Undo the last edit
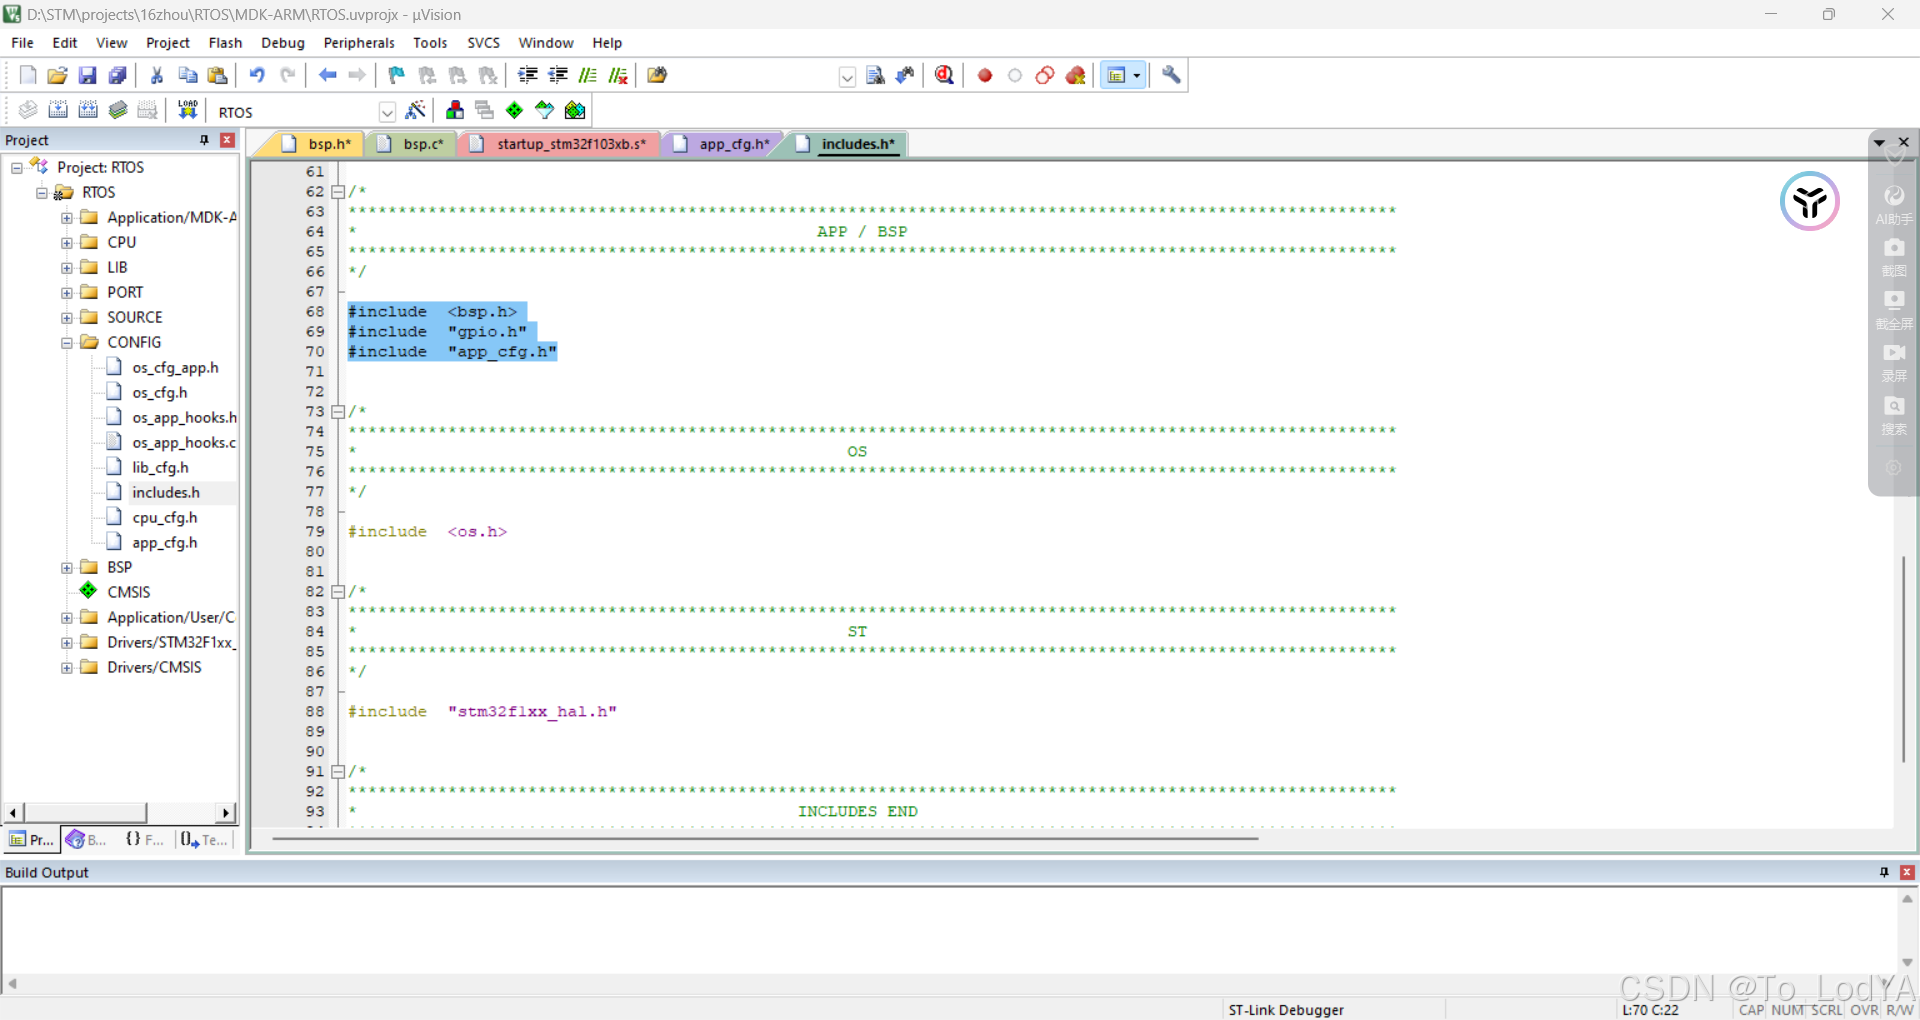Viewport: 1920px width, 1020px height. click(257, 75)
